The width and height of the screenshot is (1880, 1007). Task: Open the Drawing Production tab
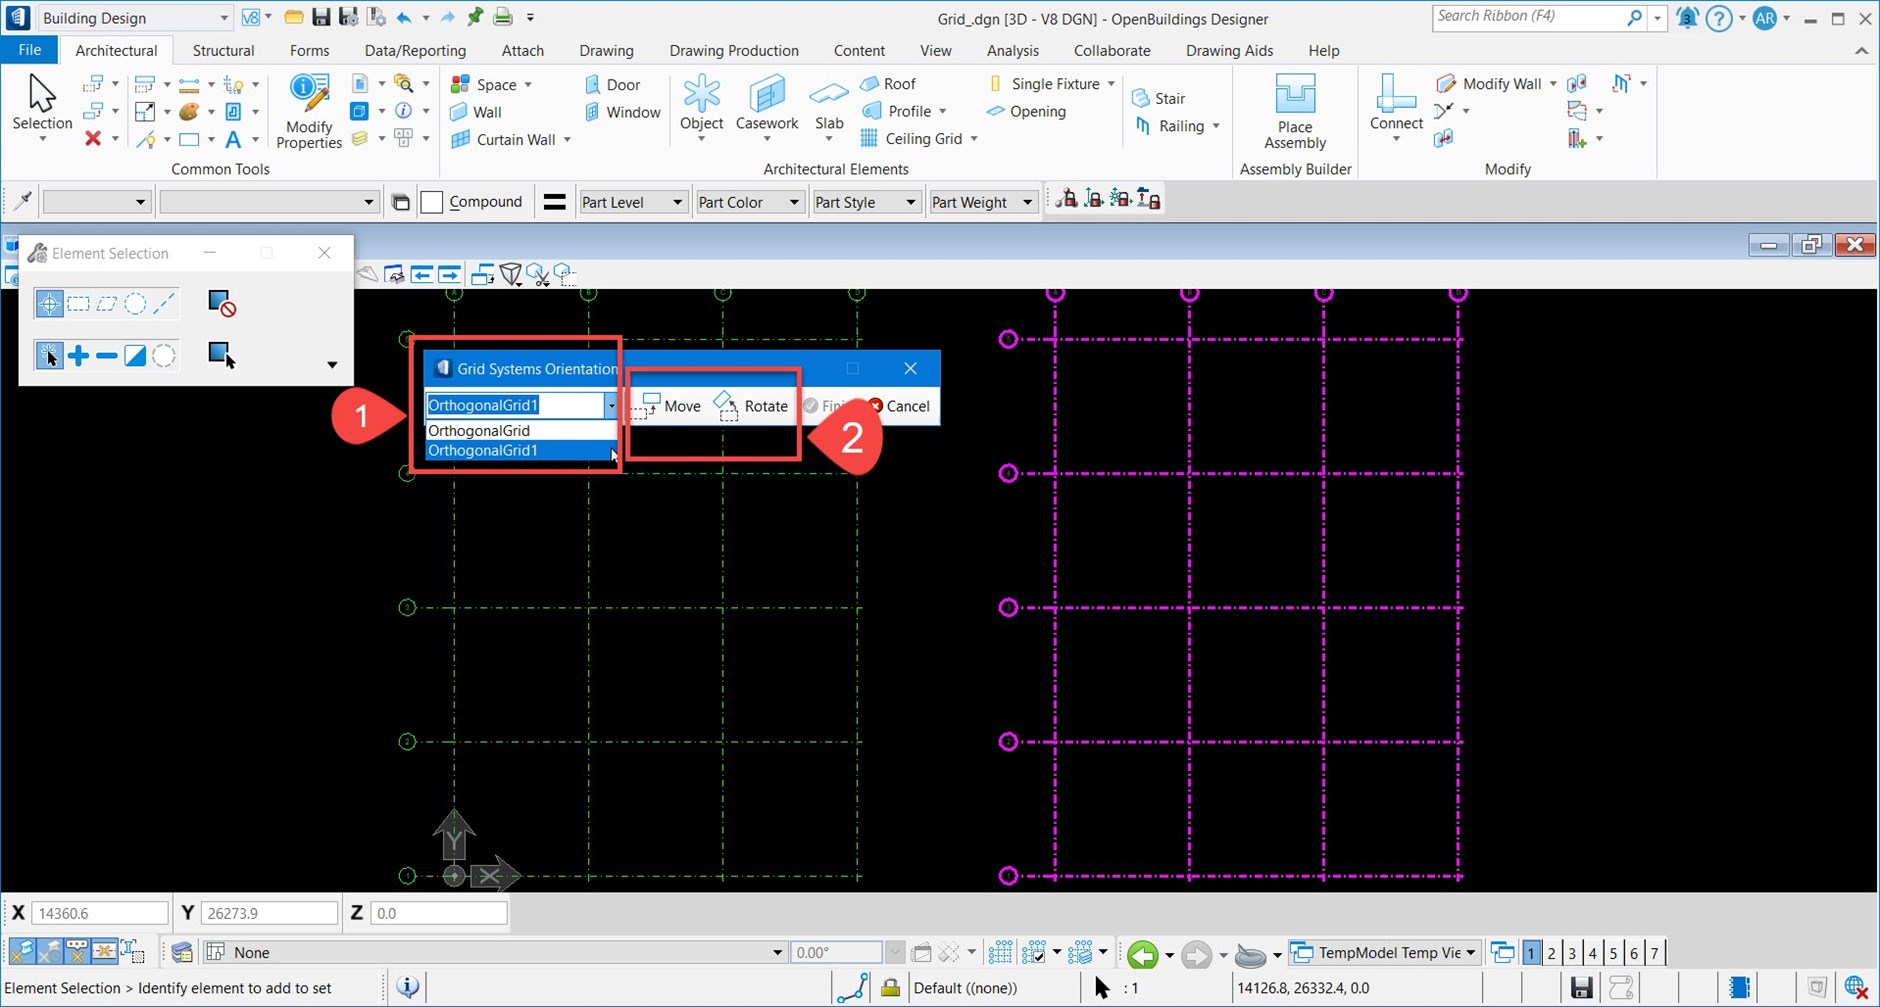733,51
